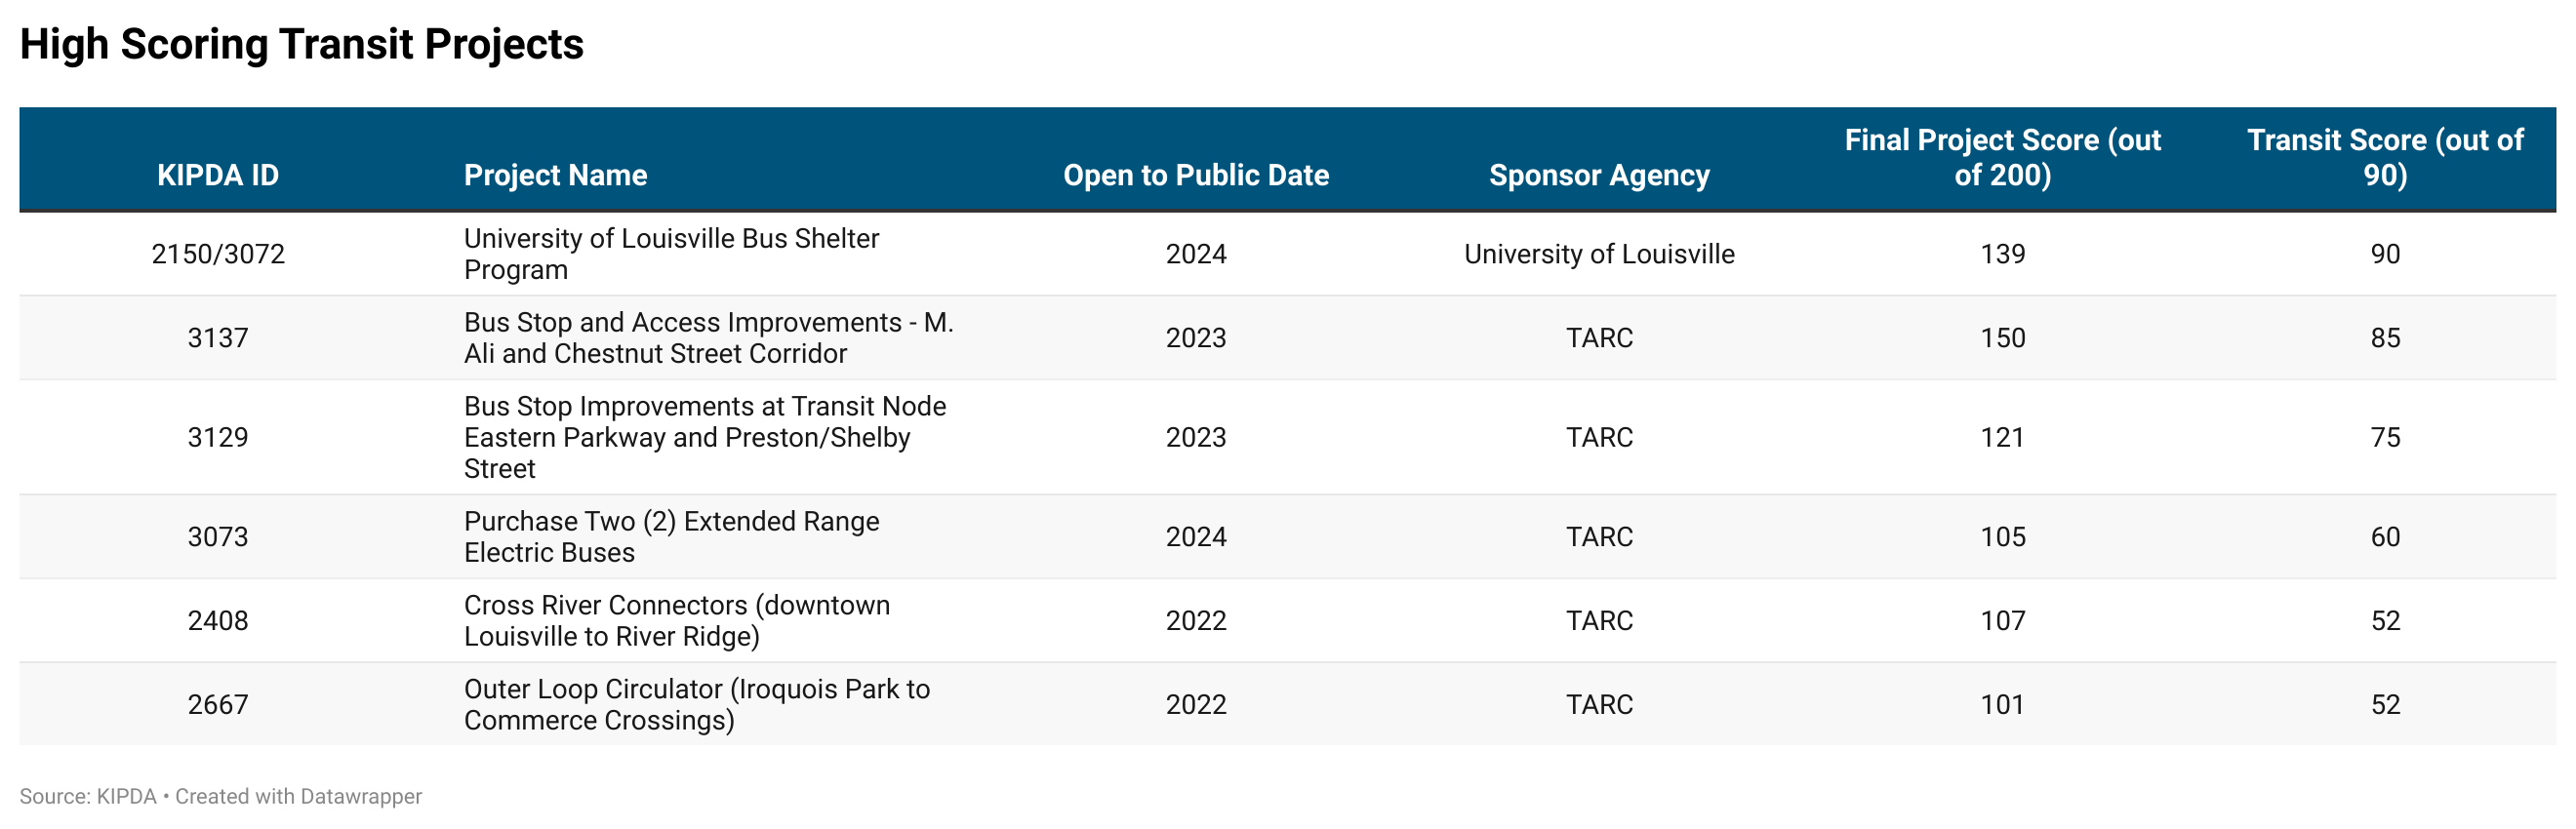Viewport: 2576px width, 829px height.
Task: Click the KIPDA ID column header
Action: click(x=218, y=175)
